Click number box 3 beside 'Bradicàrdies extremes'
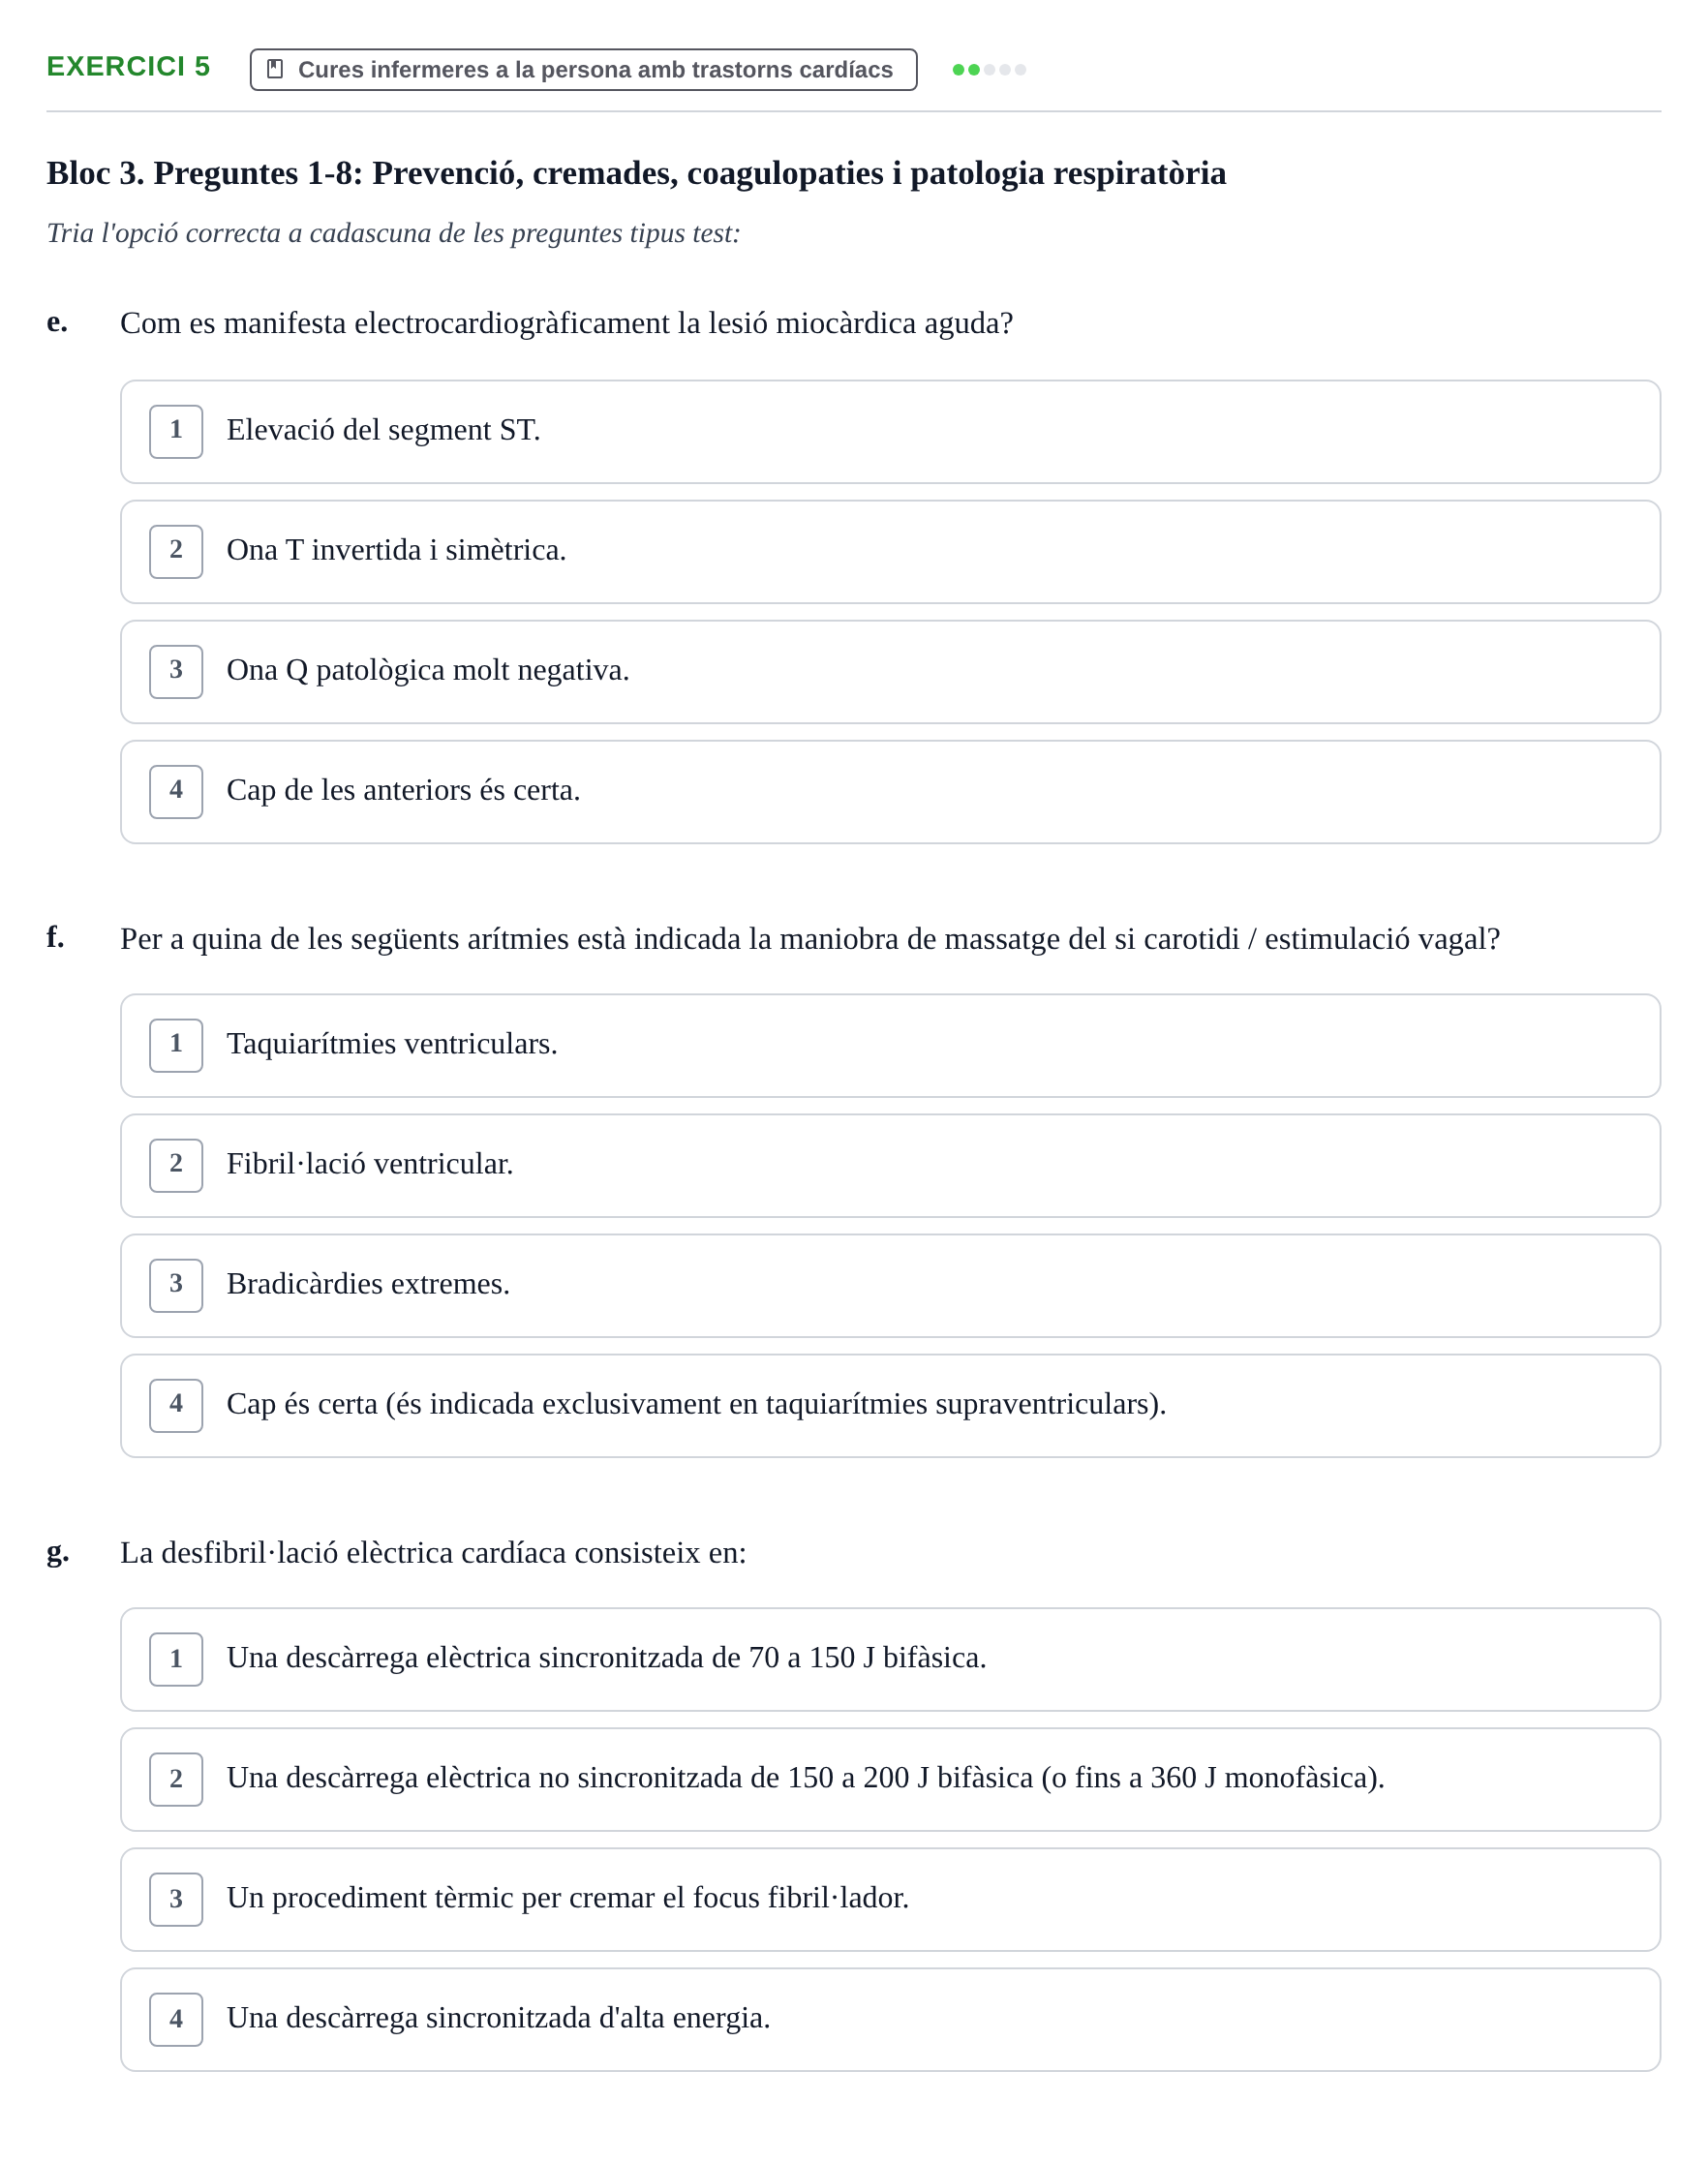The width and height of the screenshot is (1708, 2163). [176, 1285]
